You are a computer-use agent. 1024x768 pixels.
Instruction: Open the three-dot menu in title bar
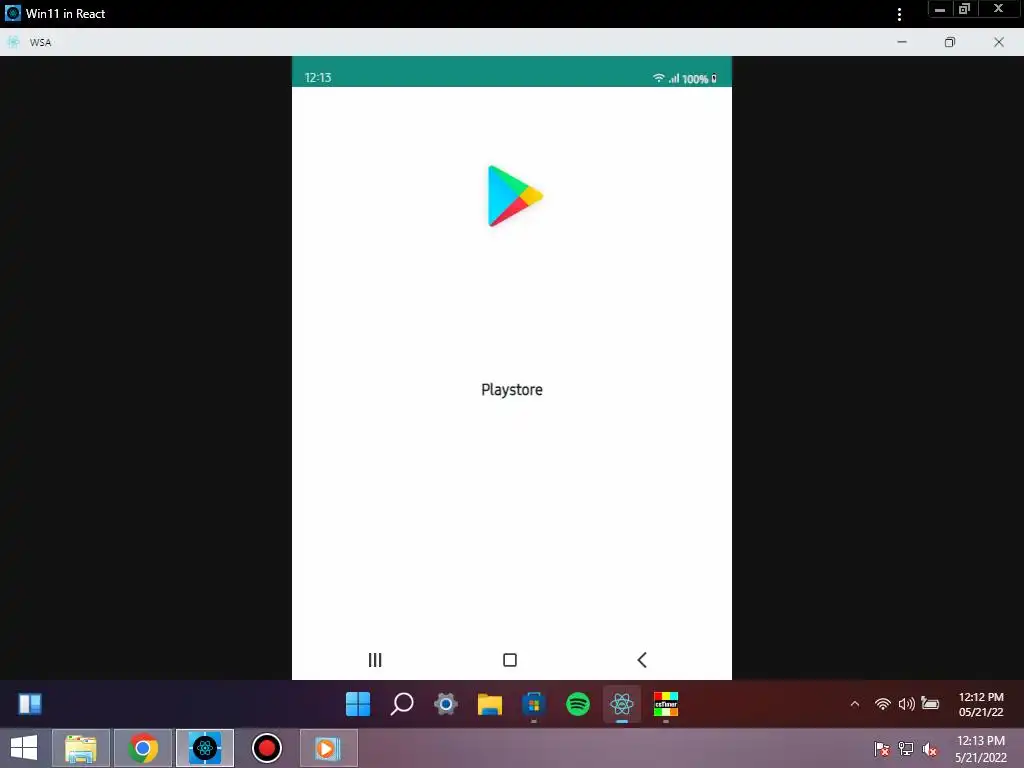[x=899, y=14]
